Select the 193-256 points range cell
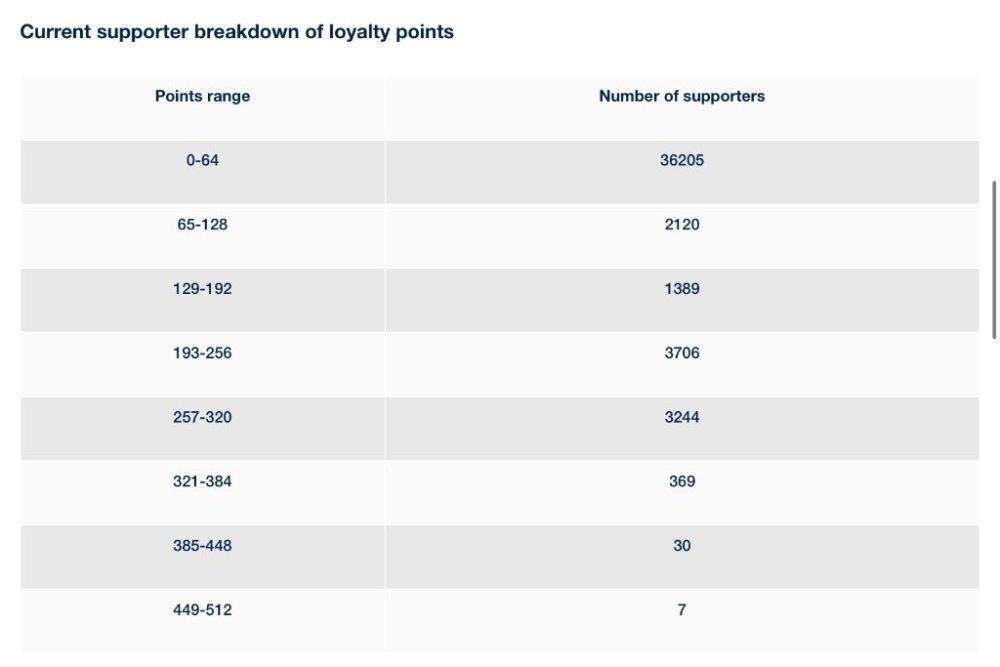The height and width of the screenshot is (667, 1000). click(202, 353)
